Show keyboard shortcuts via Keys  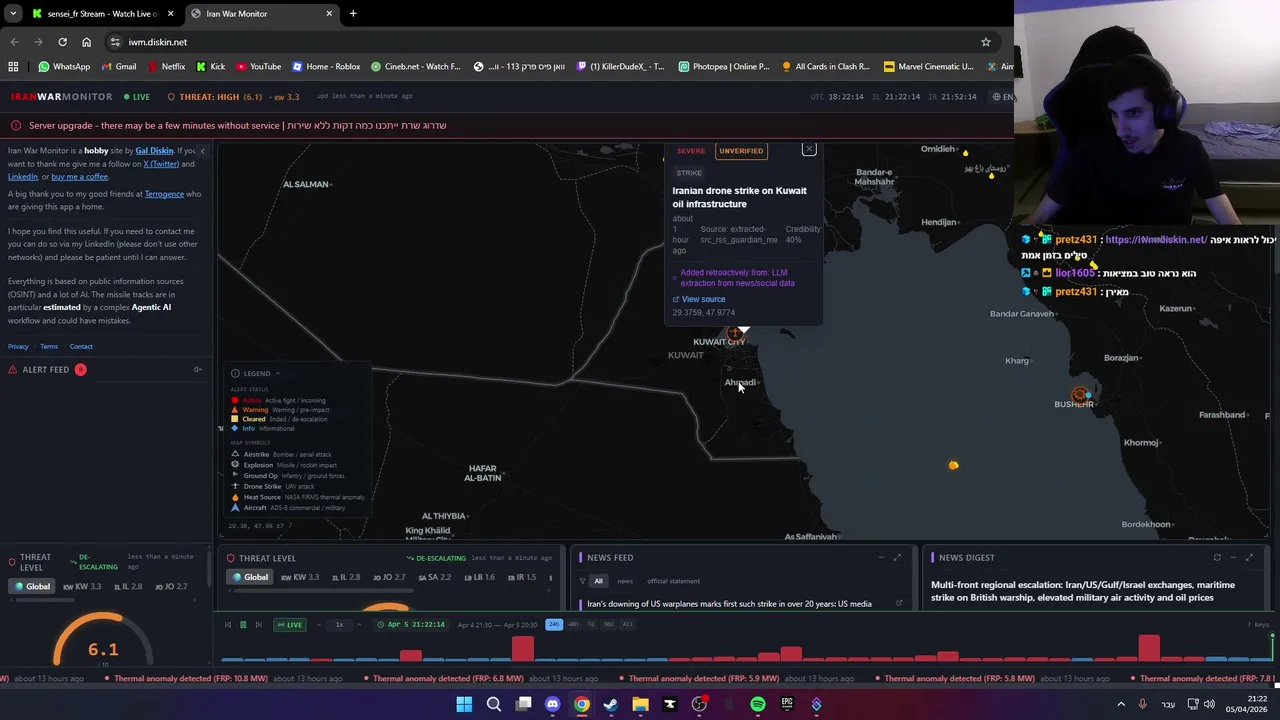(x=1258, y=625)
